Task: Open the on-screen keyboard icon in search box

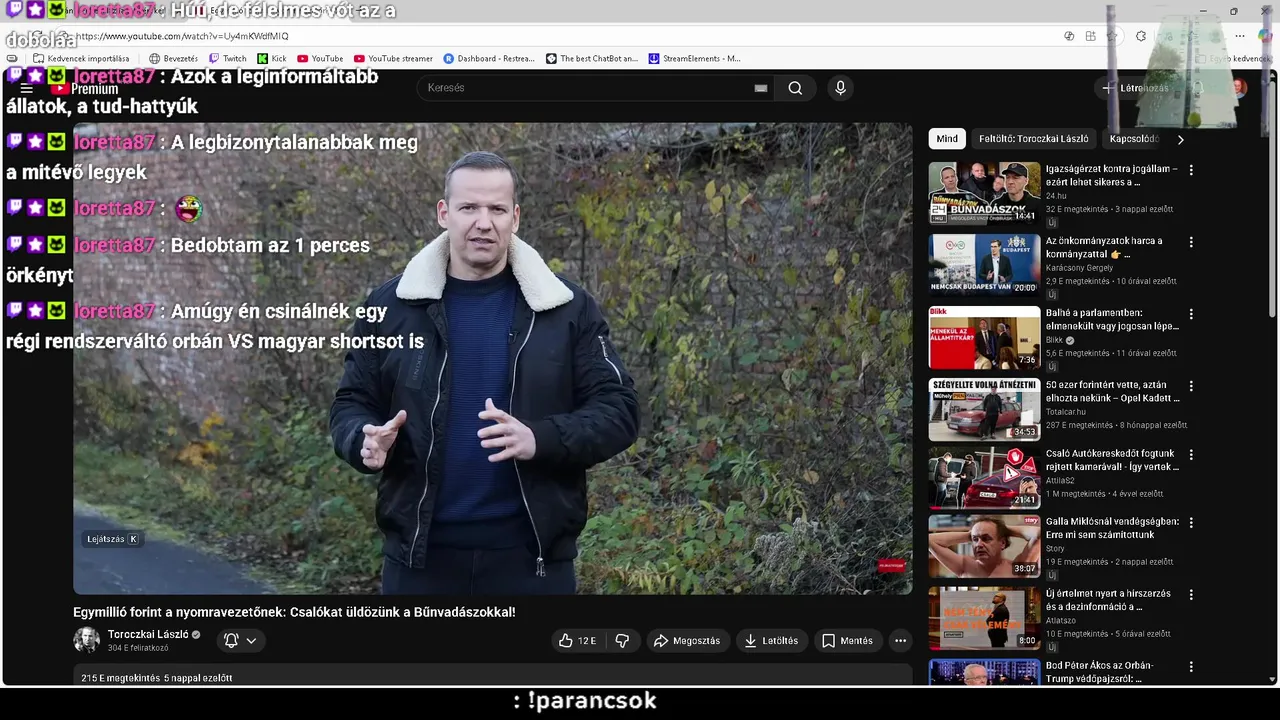Action: (x=761, y=88)
